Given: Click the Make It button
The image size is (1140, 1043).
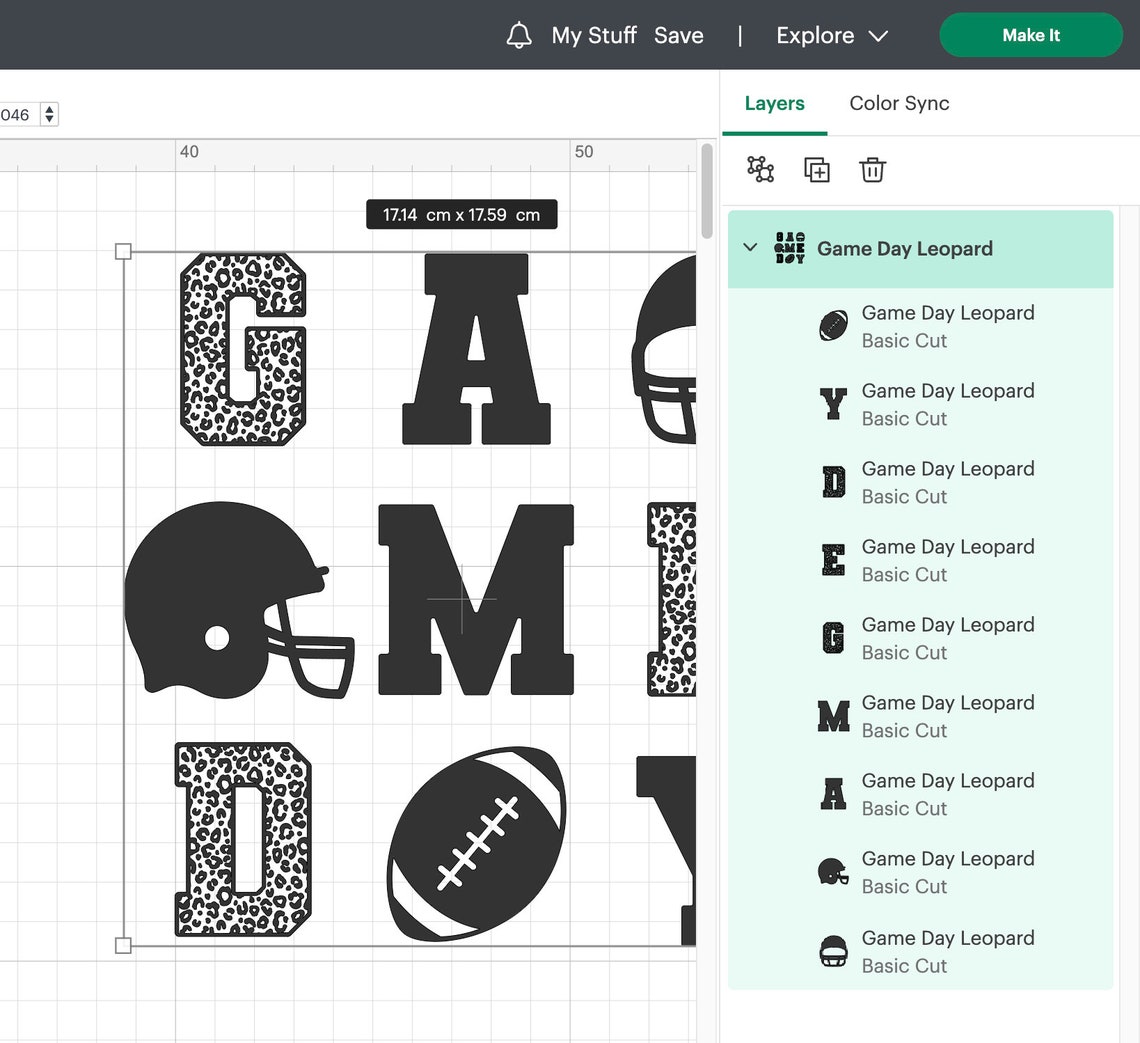Looking at the screenshot, I should pyautogui.click(x=1031, y=34).
